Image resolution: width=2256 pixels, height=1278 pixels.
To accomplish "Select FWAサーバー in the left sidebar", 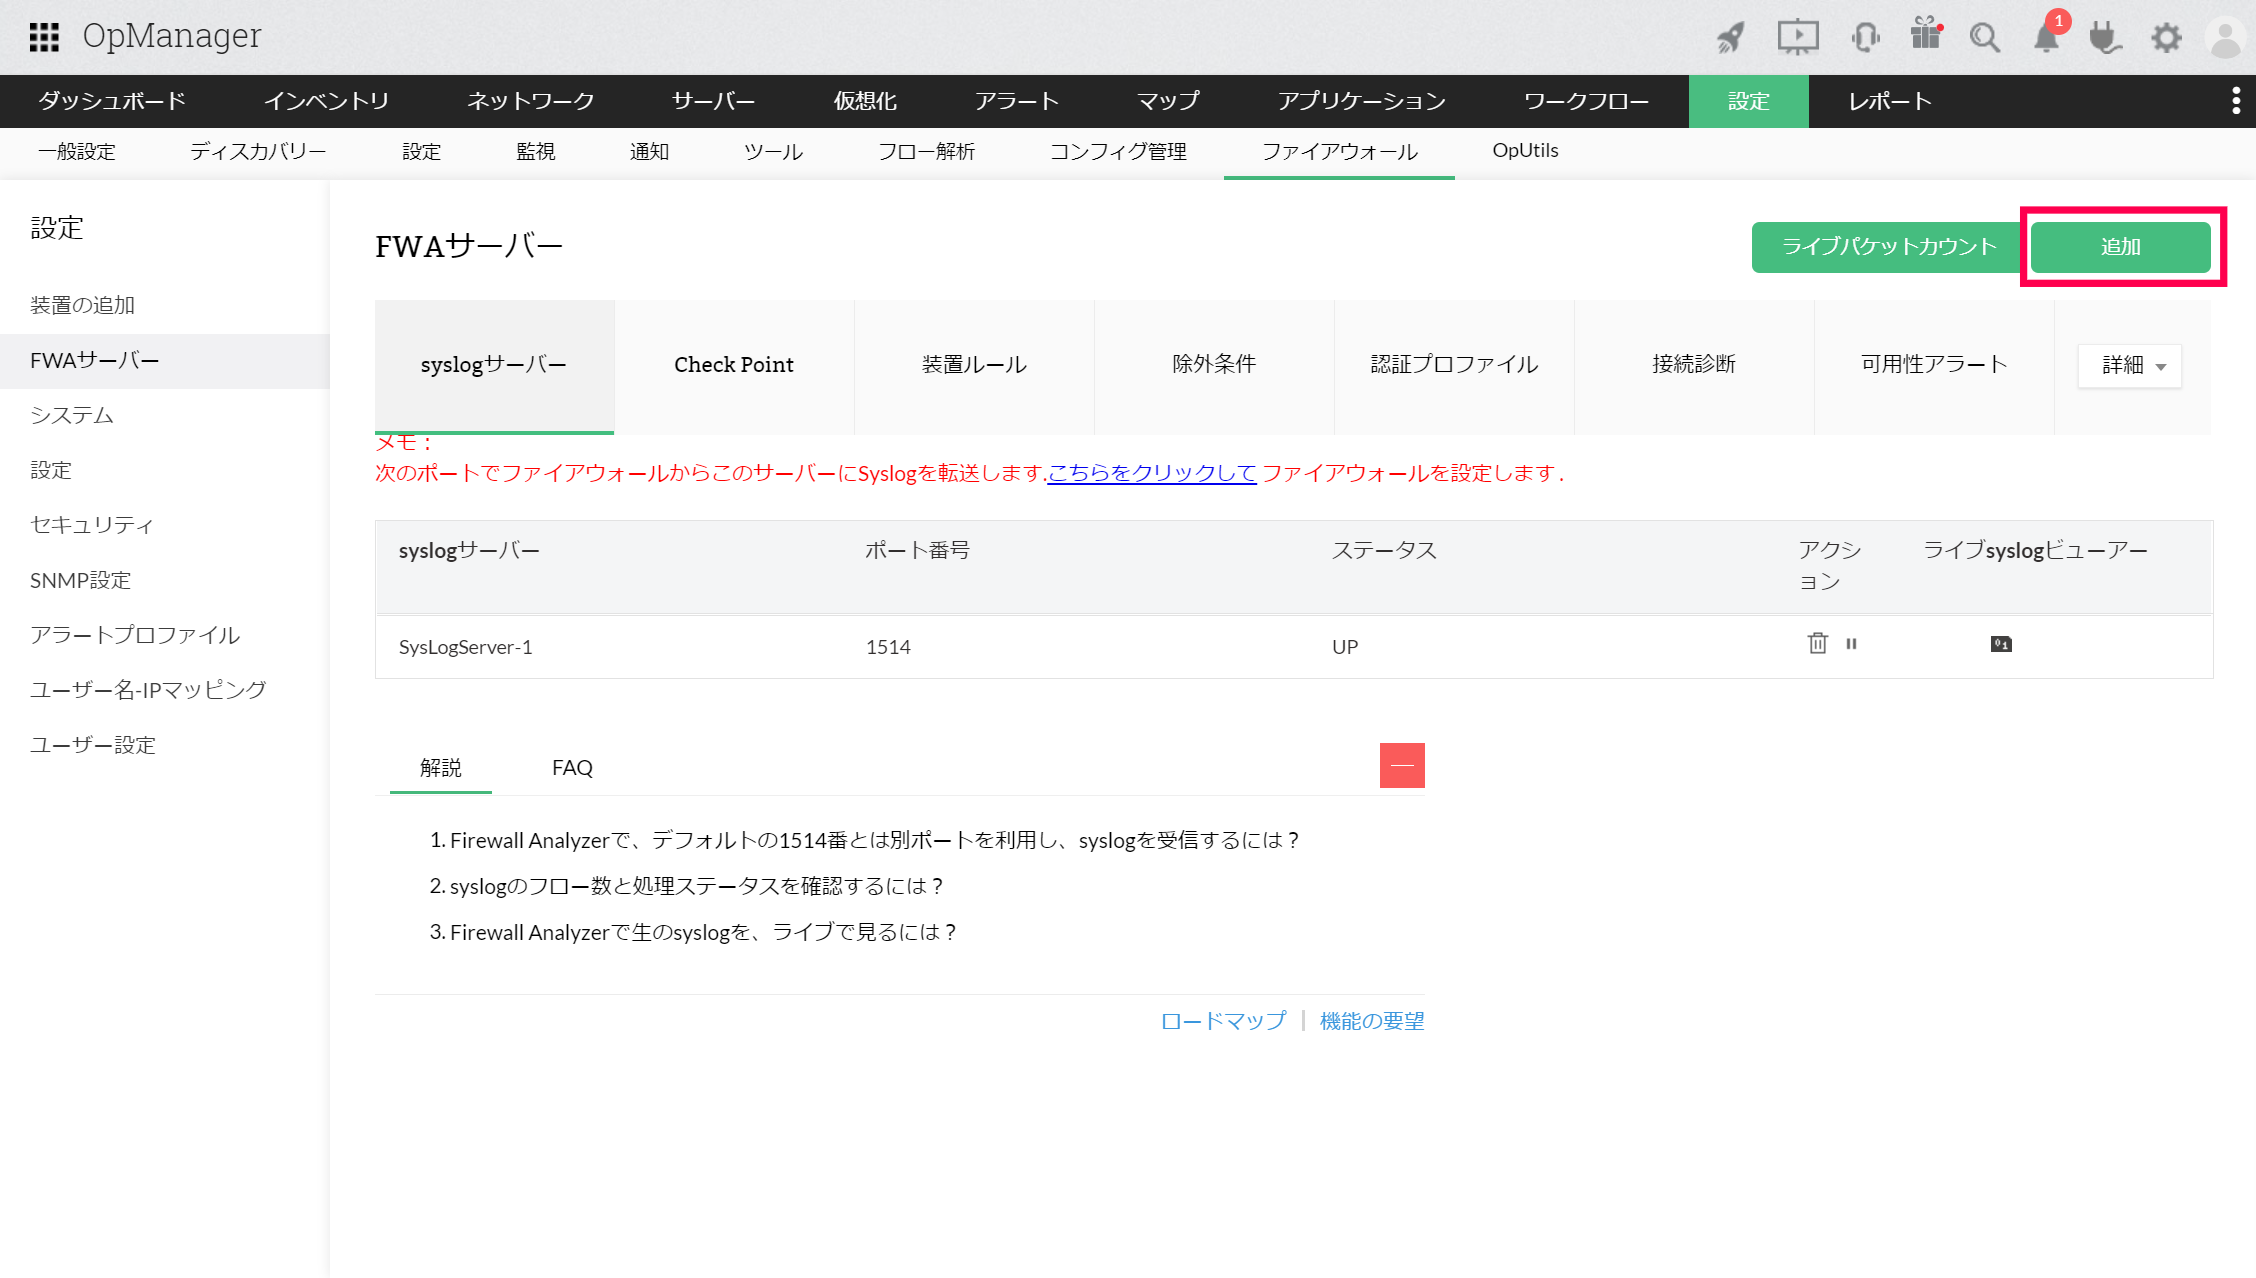I will (94, 360).
